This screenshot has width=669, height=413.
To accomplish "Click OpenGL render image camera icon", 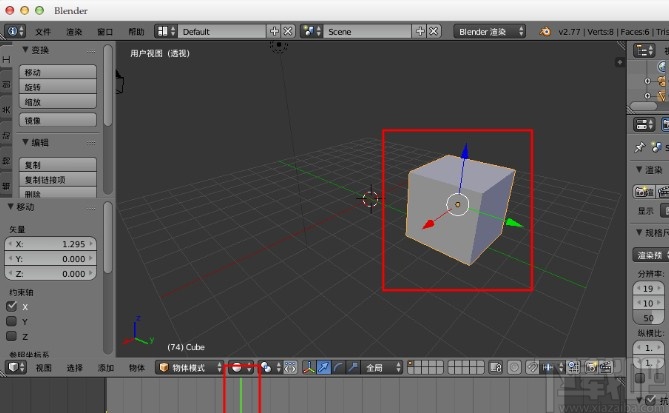I will point(591,367).
